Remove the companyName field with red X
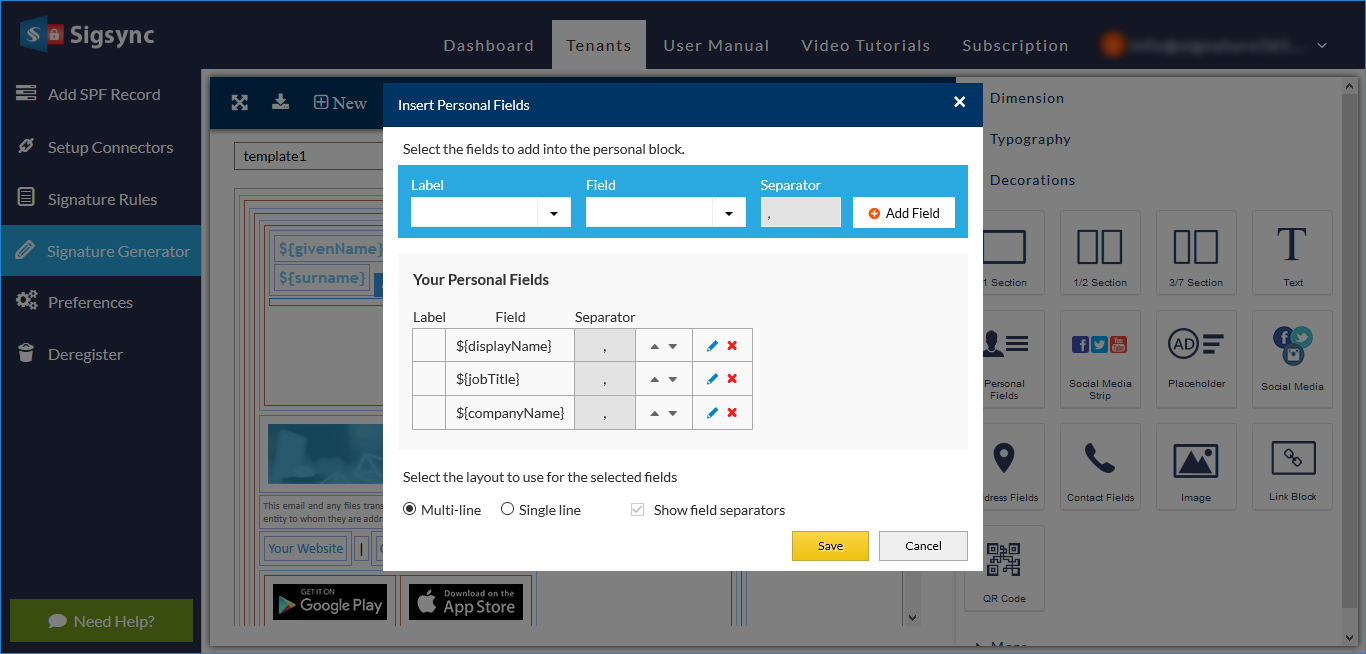This screenshot has height=654, width=1366. 732,413
